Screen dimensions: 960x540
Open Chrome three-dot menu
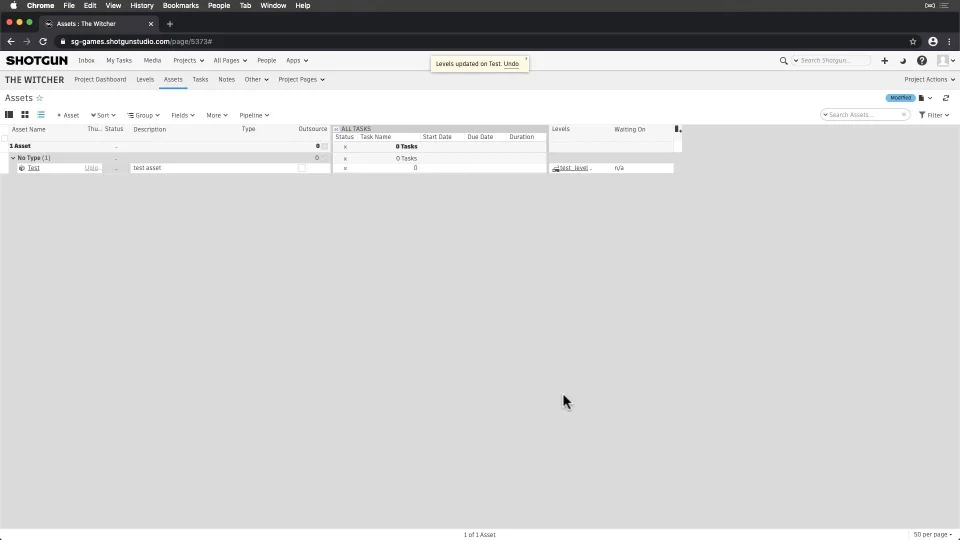coord(950,42)
